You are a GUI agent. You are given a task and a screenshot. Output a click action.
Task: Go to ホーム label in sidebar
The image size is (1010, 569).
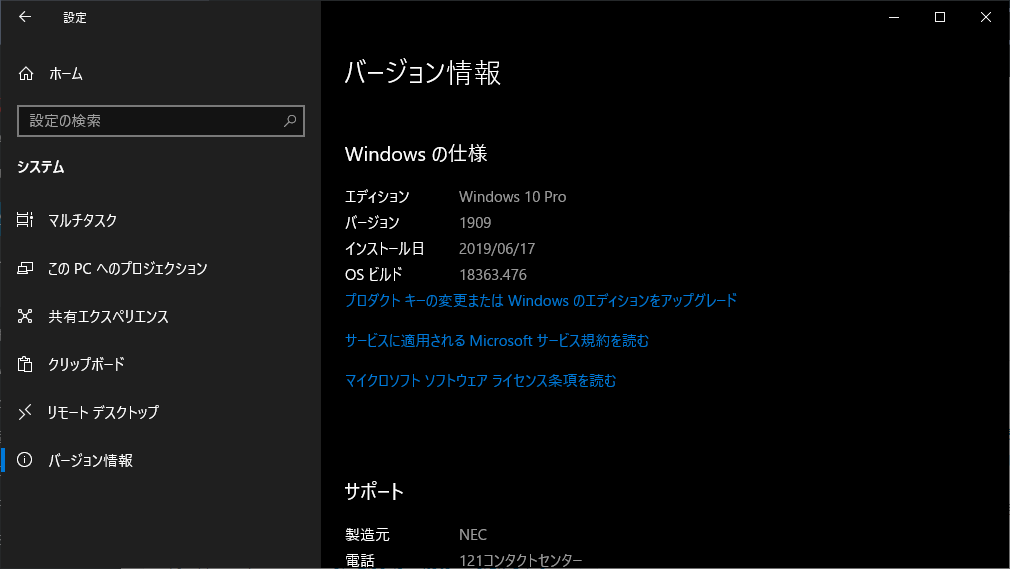[66, 74]
